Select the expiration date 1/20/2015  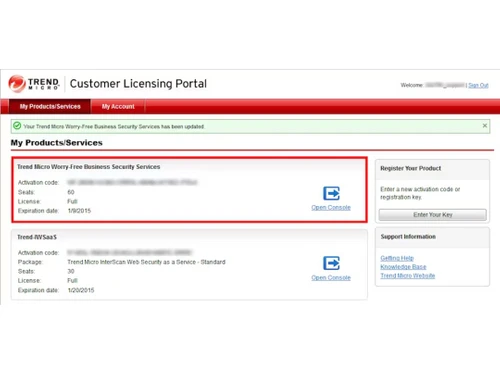point(81,290)
